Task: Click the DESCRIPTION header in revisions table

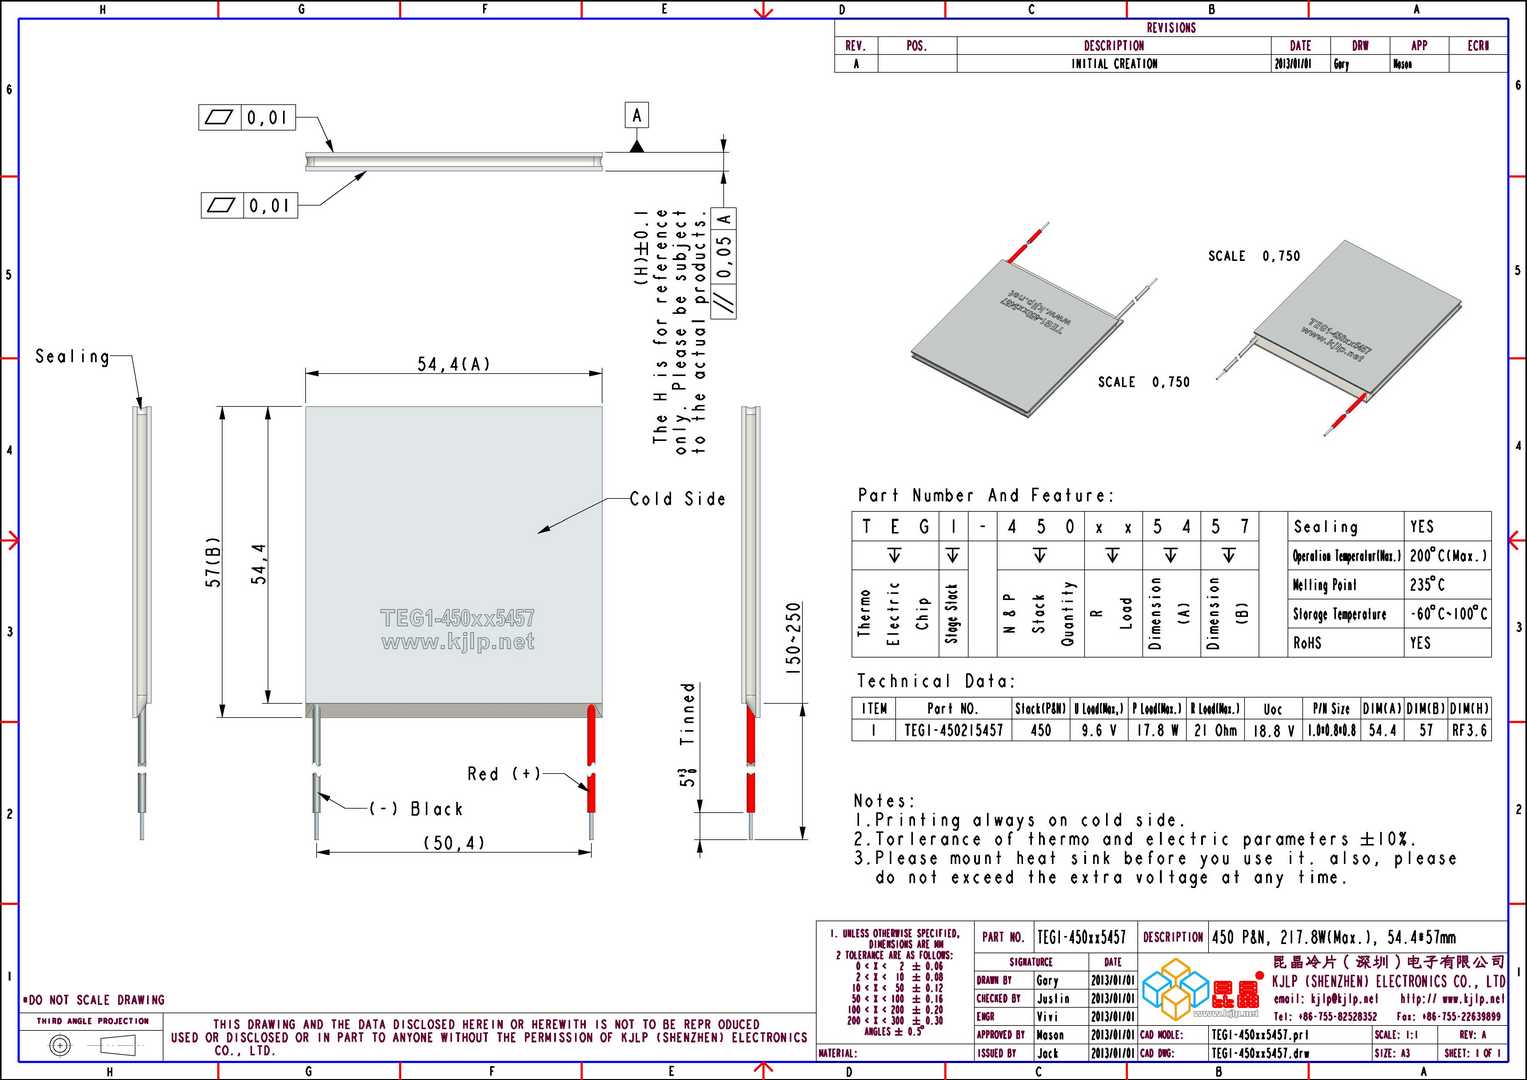Action: [1114, 46]
